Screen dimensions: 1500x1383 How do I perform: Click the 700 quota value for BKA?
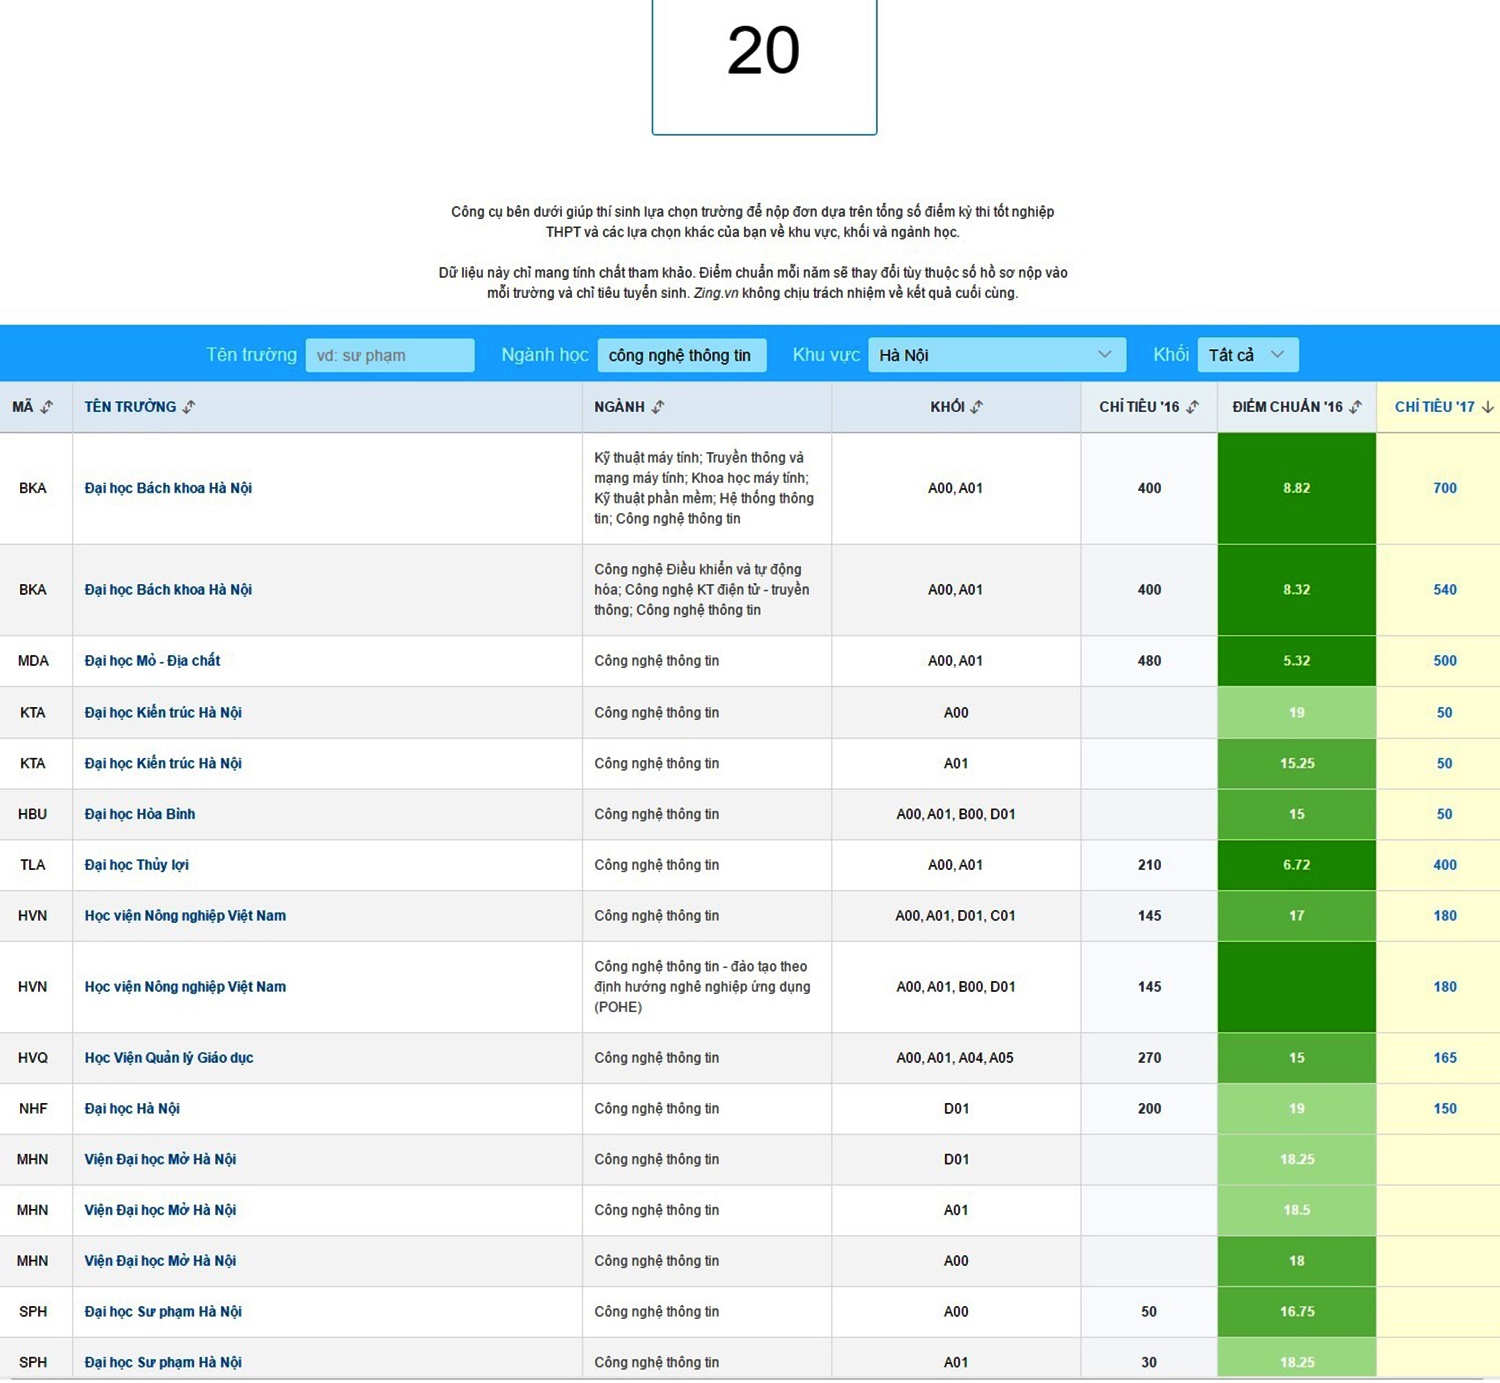click(x=1444, y=488)
